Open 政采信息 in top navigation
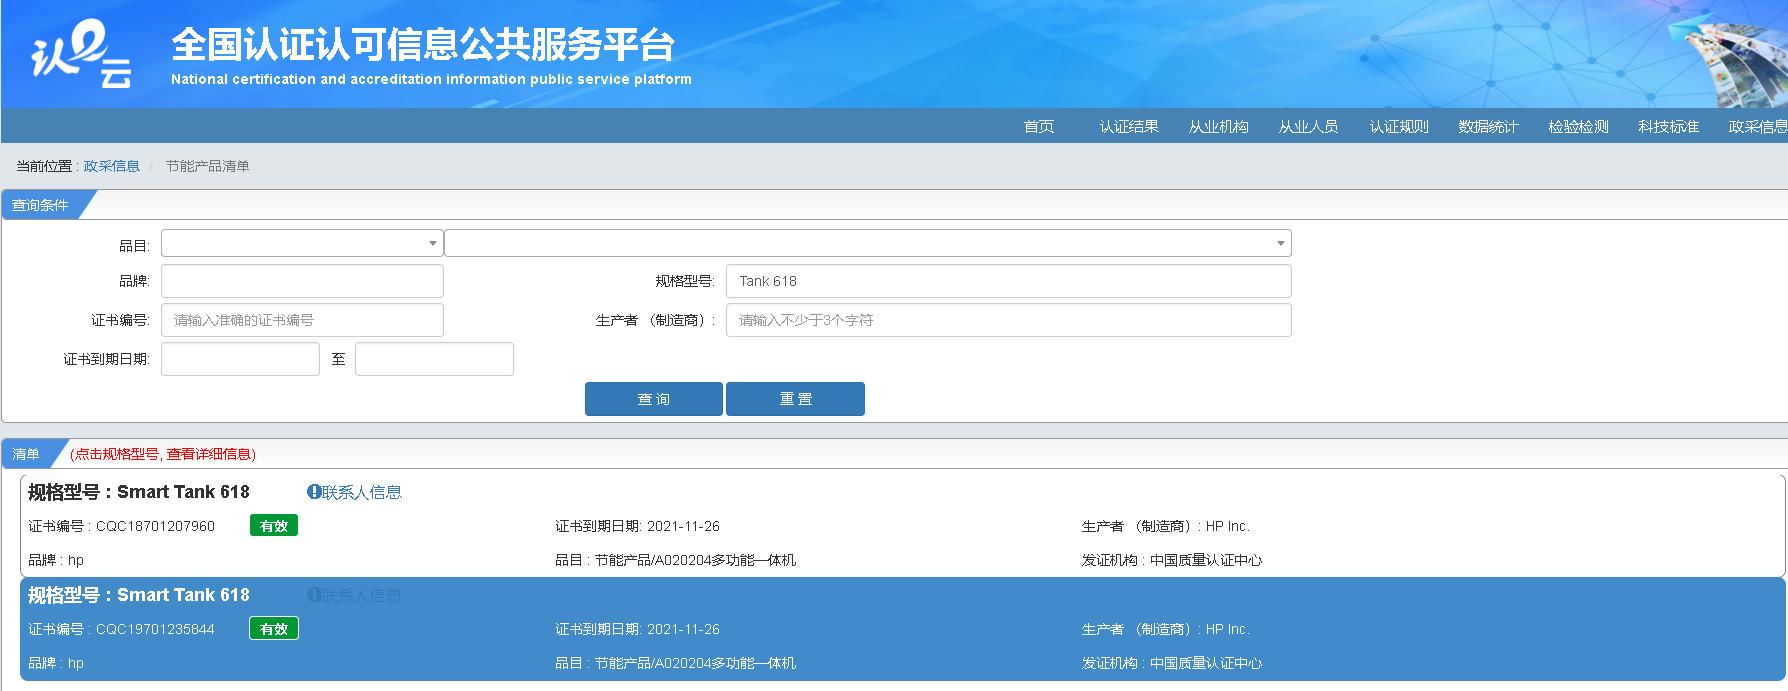Viewport: 1788px width, 691px height. (x=1758, y=127)
